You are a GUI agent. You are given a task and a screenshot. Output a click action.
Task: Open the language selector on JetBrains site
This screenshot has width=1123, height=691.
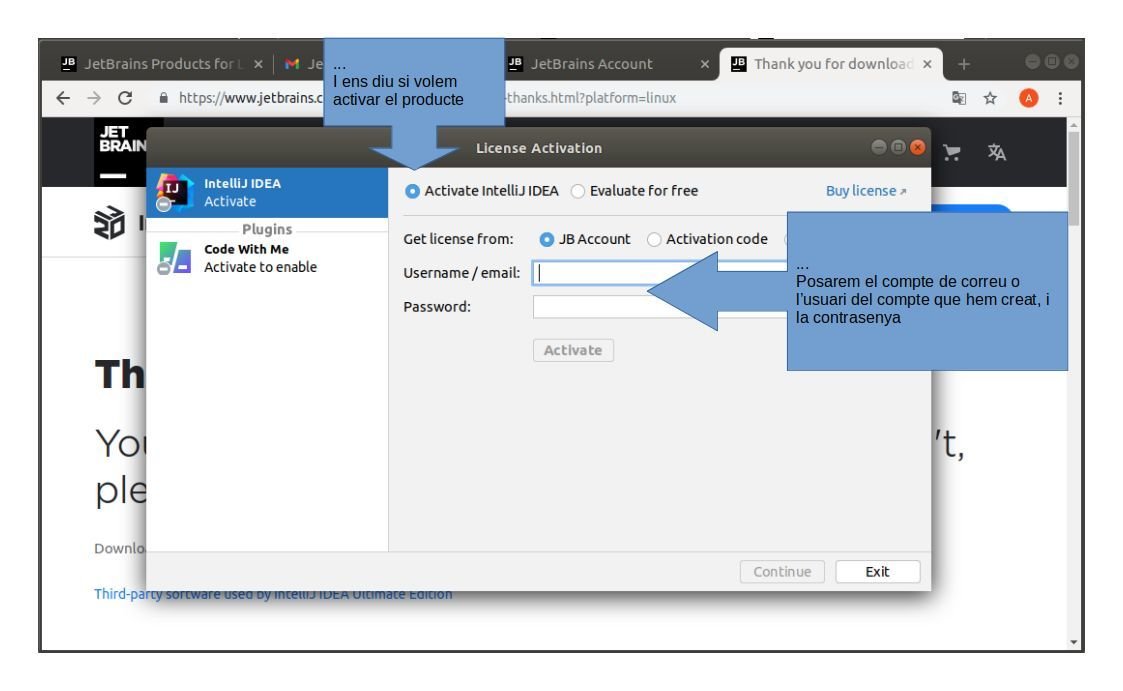point(996,152)
